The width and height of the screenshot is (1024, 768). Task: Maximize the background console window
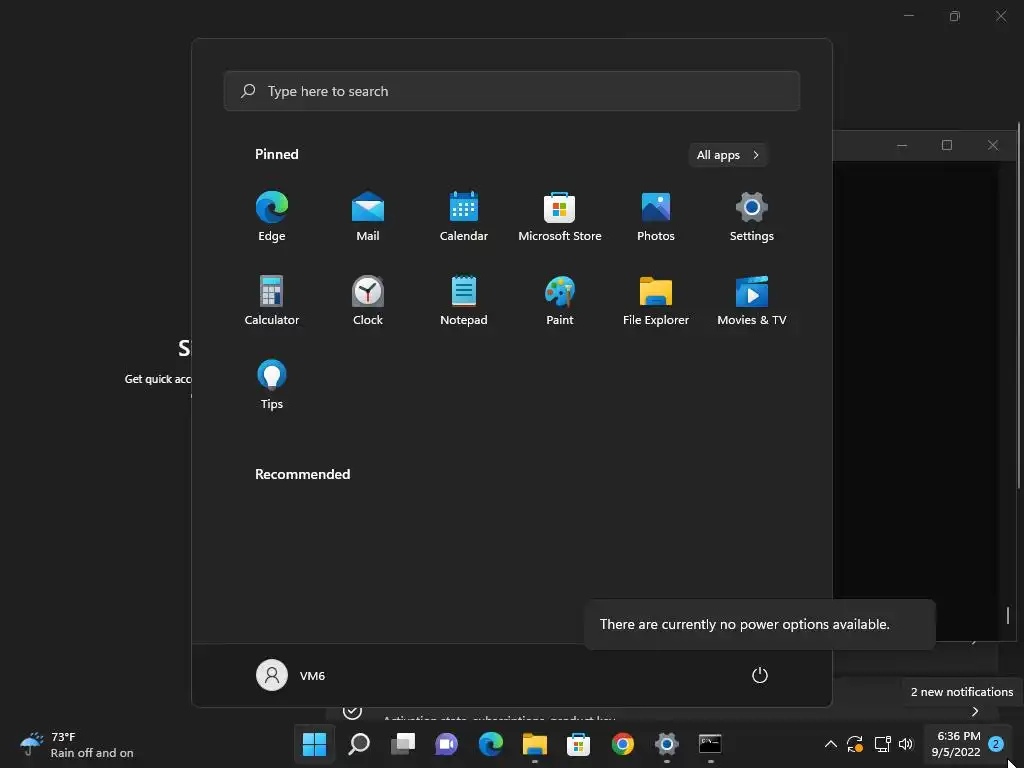coord(947,145)
